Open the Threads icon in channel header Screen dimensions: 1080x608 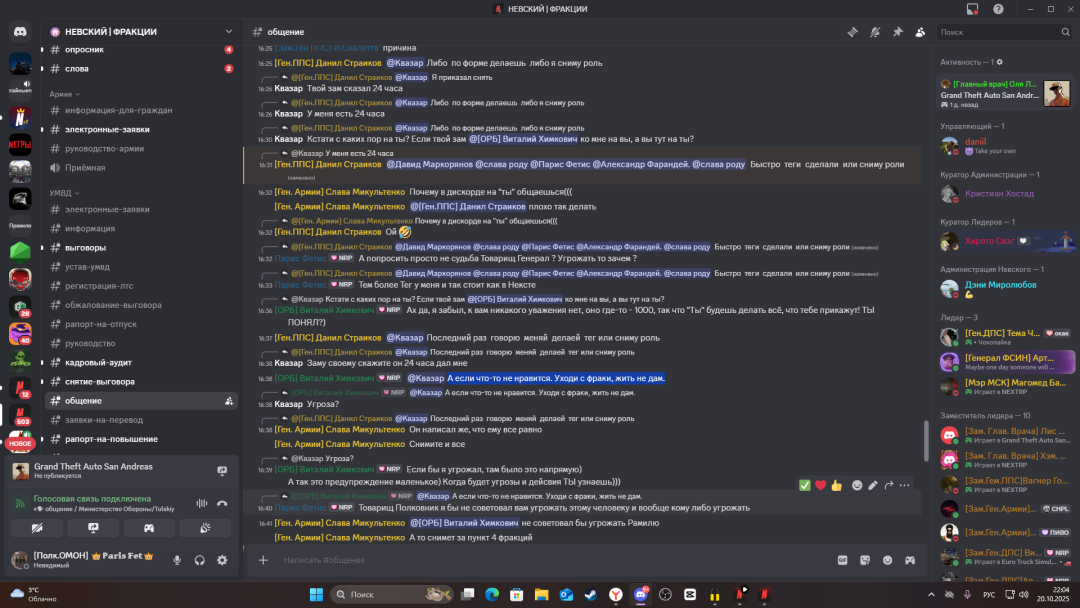(852, 32)
